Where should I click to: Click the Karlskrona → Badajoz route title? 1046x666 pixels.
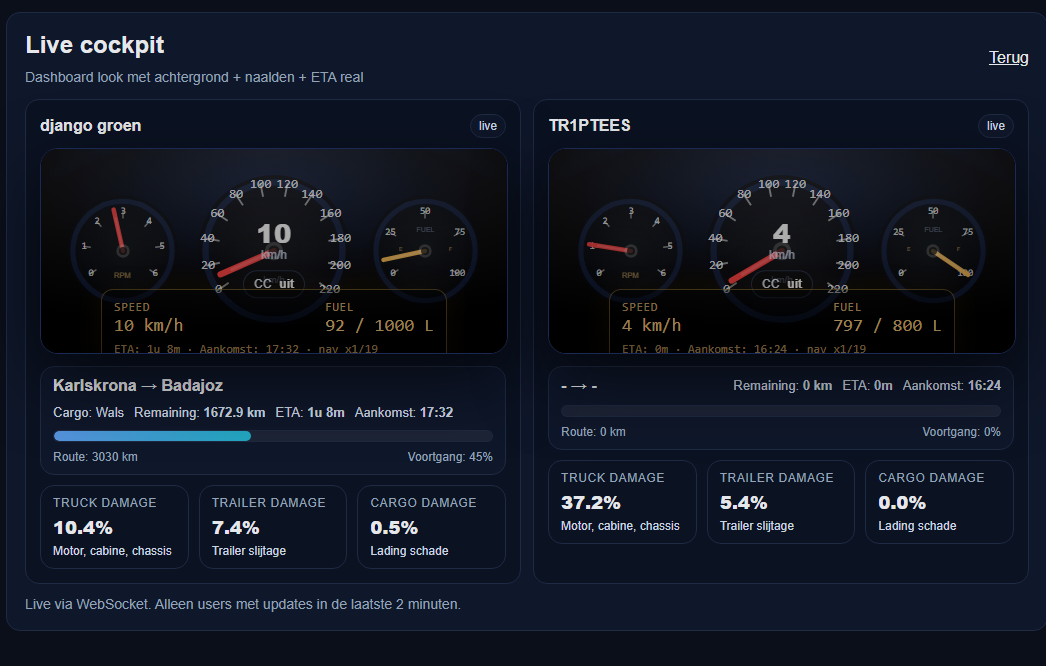pyautogui.click(x=138, y=385)
